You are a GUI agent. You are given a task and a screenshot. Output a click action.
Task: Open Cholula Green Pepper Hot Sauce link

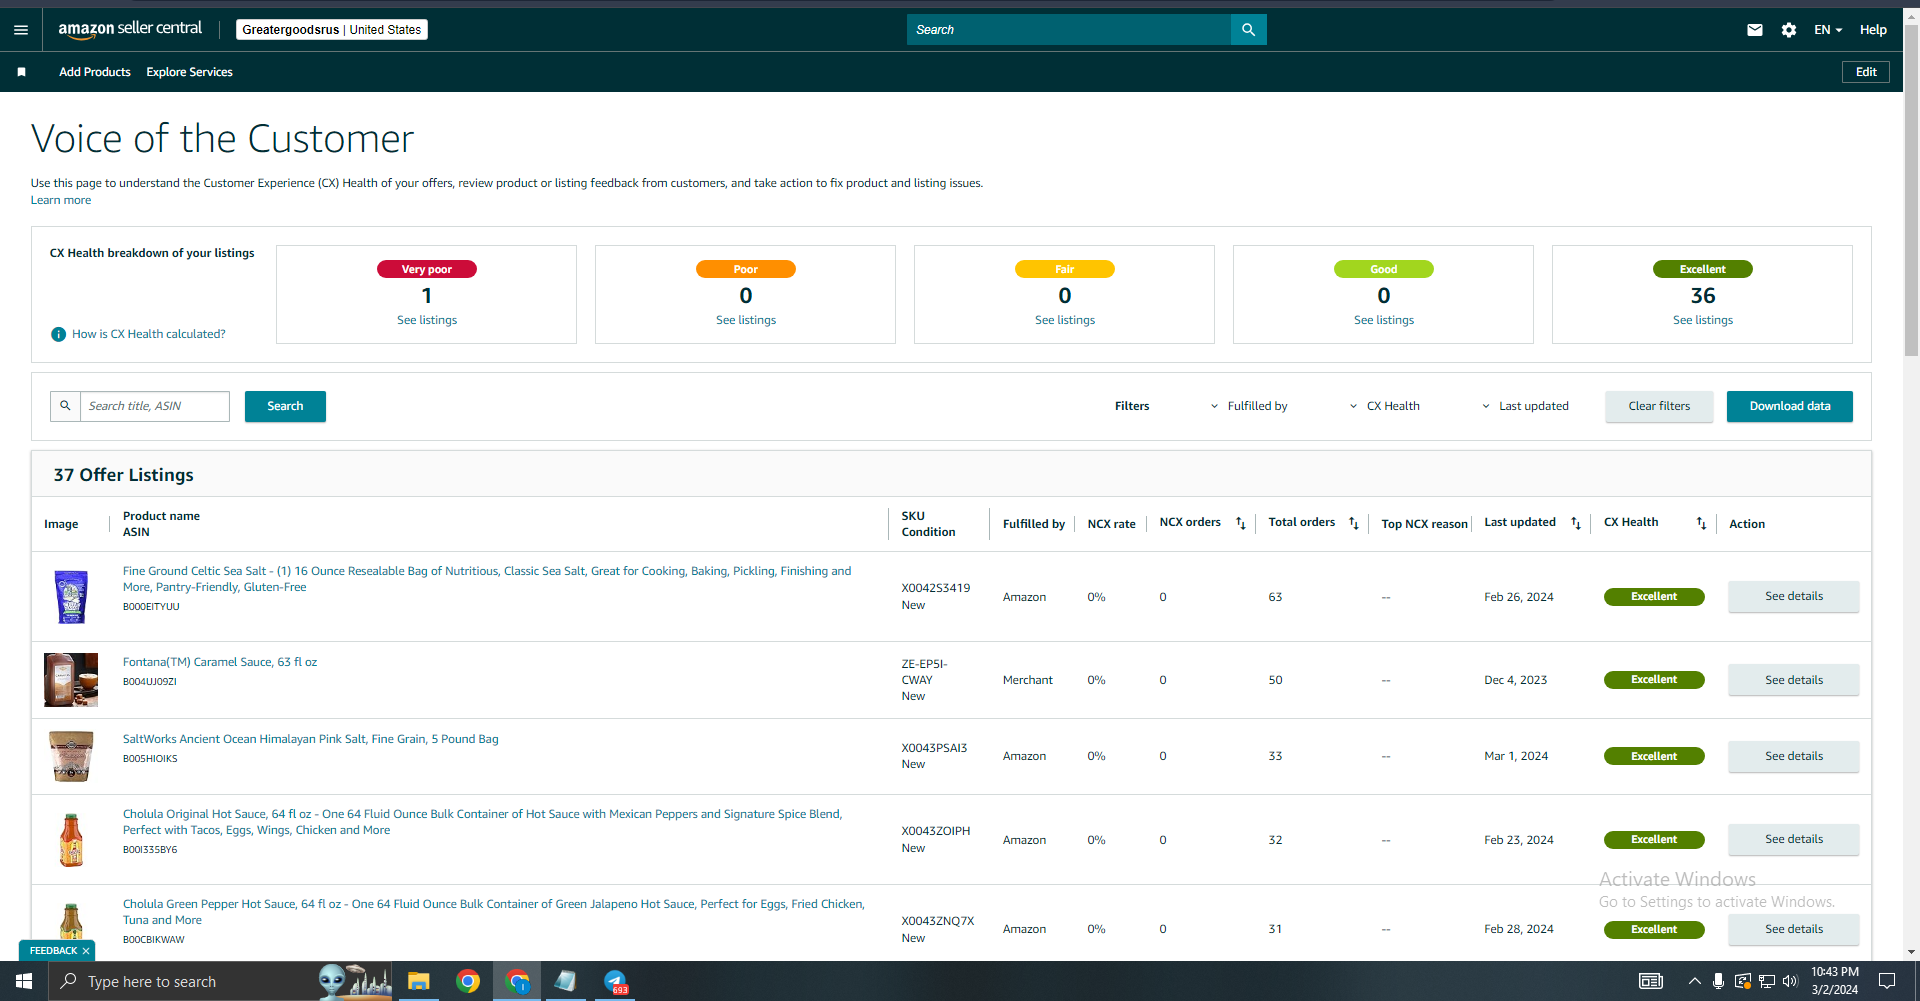click(x=494, y=912)
